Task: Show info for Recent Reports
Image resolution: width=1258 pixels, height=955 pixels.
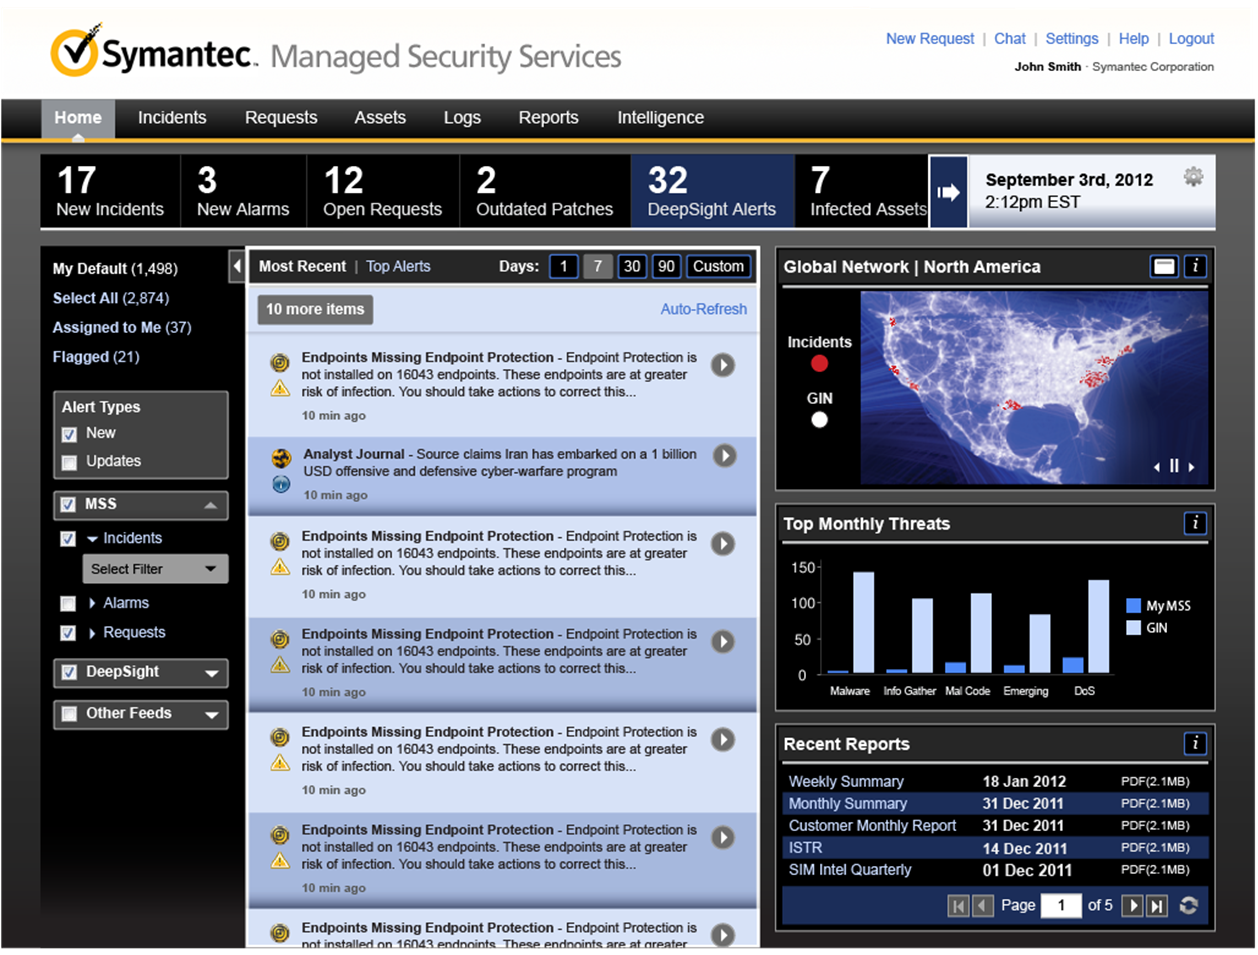Action: 1195,743
